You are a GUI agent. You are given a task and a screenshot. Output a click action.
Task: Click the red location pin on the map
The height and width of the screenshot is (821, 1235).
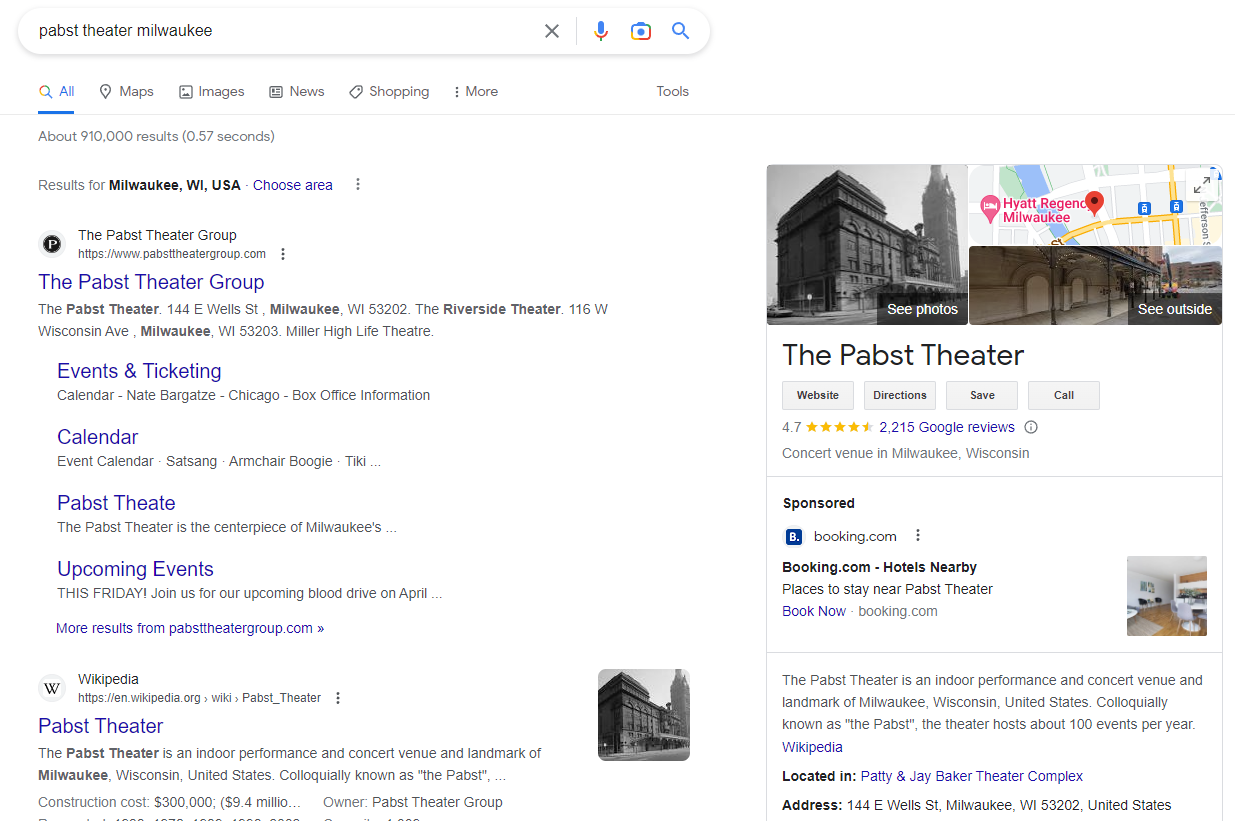click(1094, 204)
